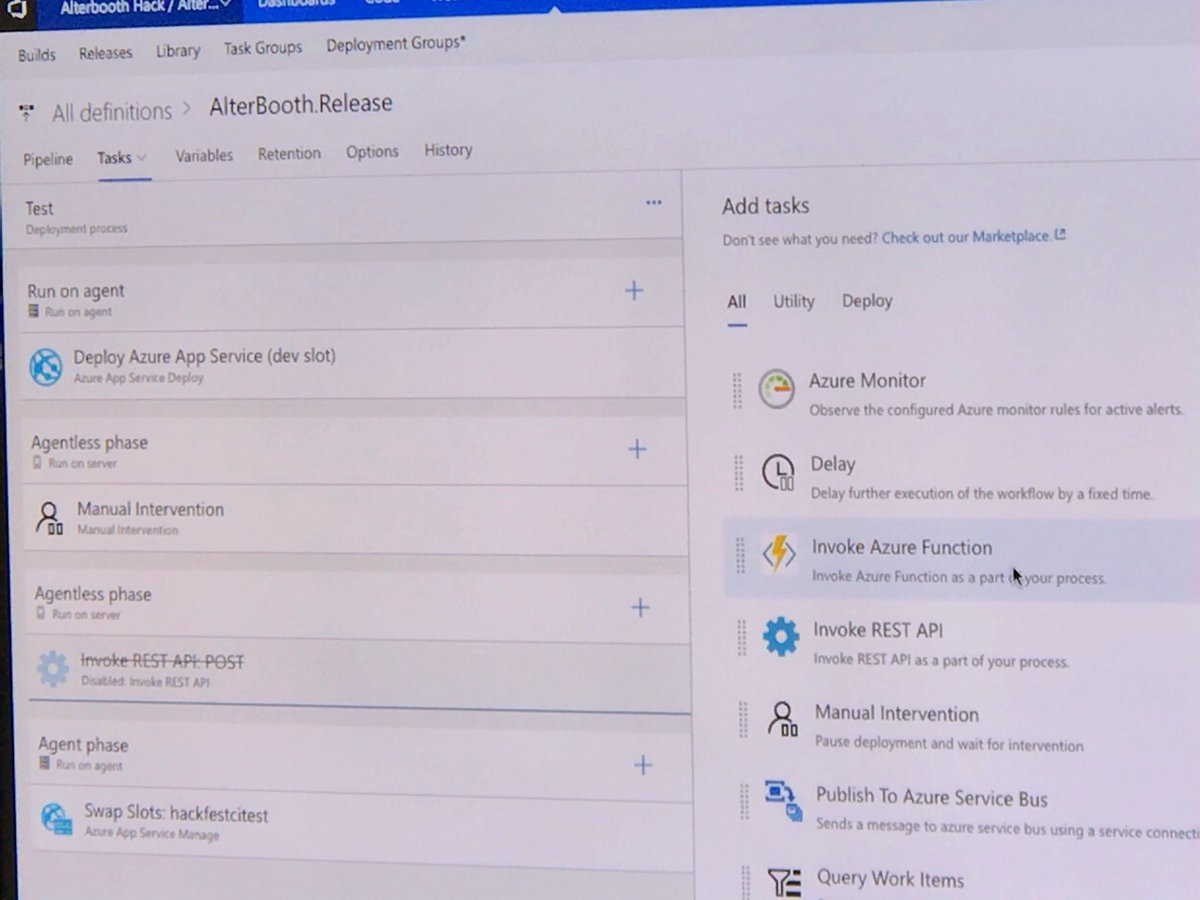Select the Deploy Azure App Service (dev slot) task

coord(349,366)
